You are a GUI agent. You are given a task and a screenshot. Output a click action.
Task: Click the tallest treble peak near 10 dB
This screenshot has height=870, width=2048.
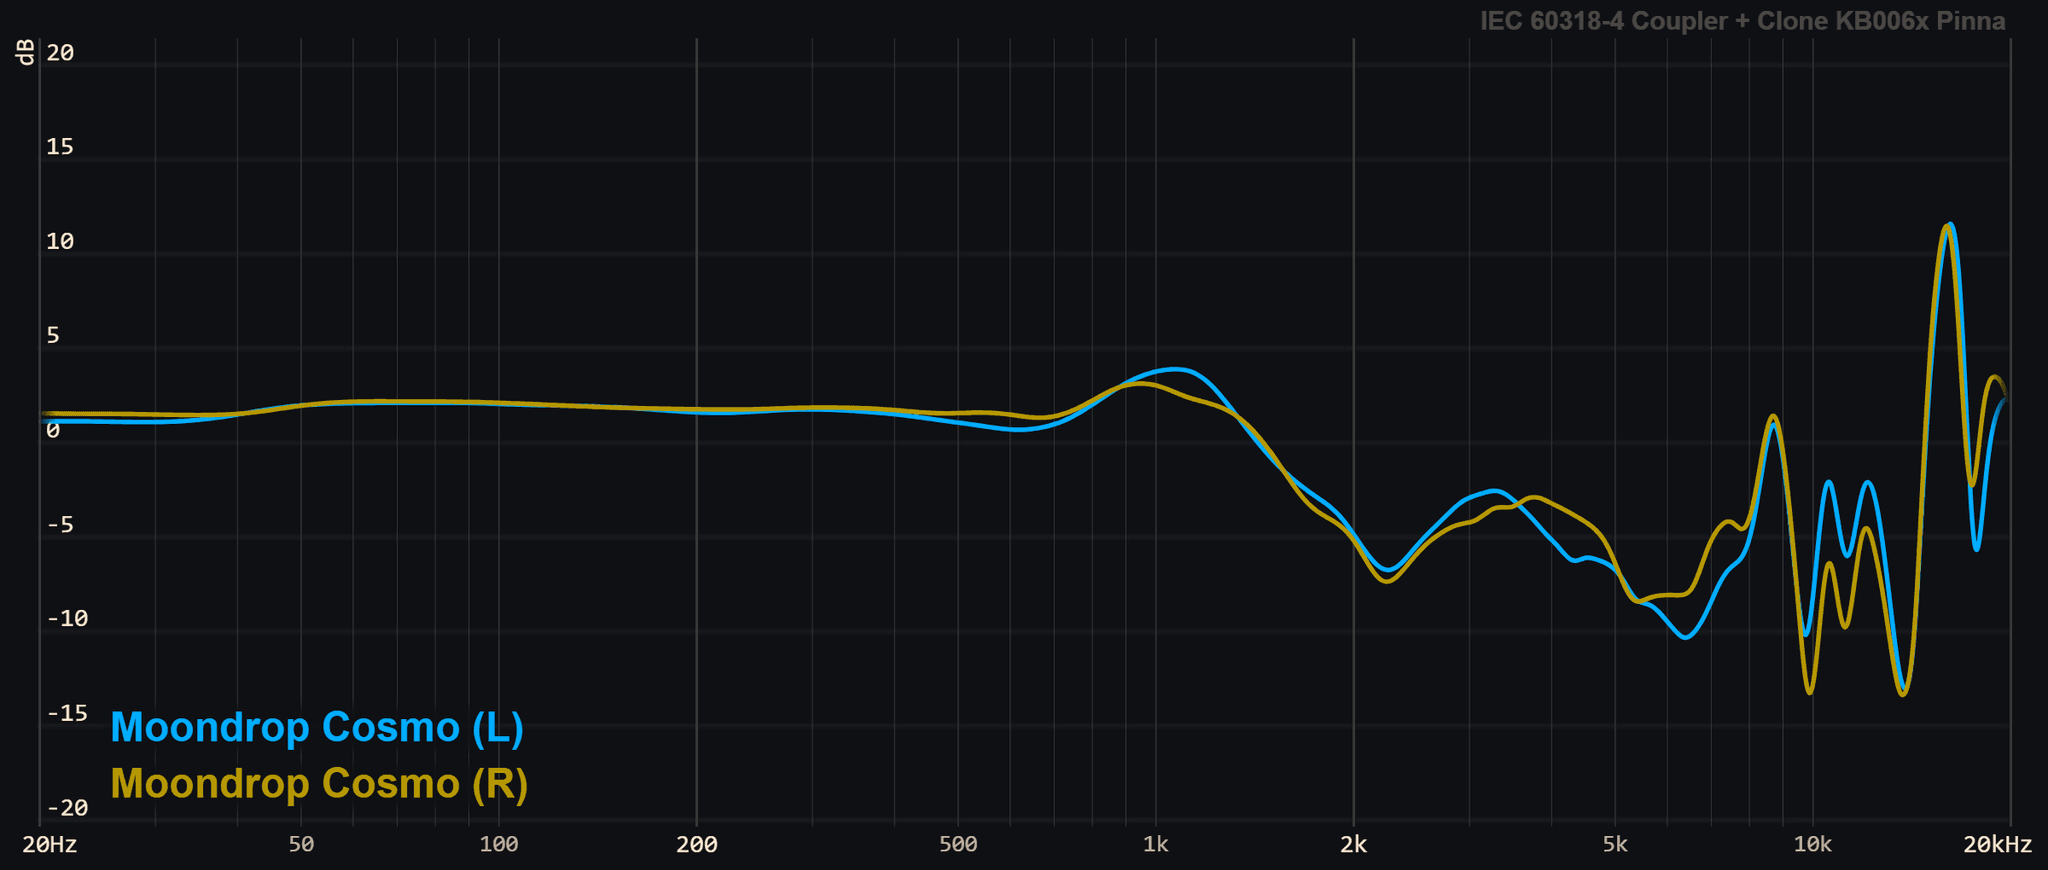coord(1948,227)
